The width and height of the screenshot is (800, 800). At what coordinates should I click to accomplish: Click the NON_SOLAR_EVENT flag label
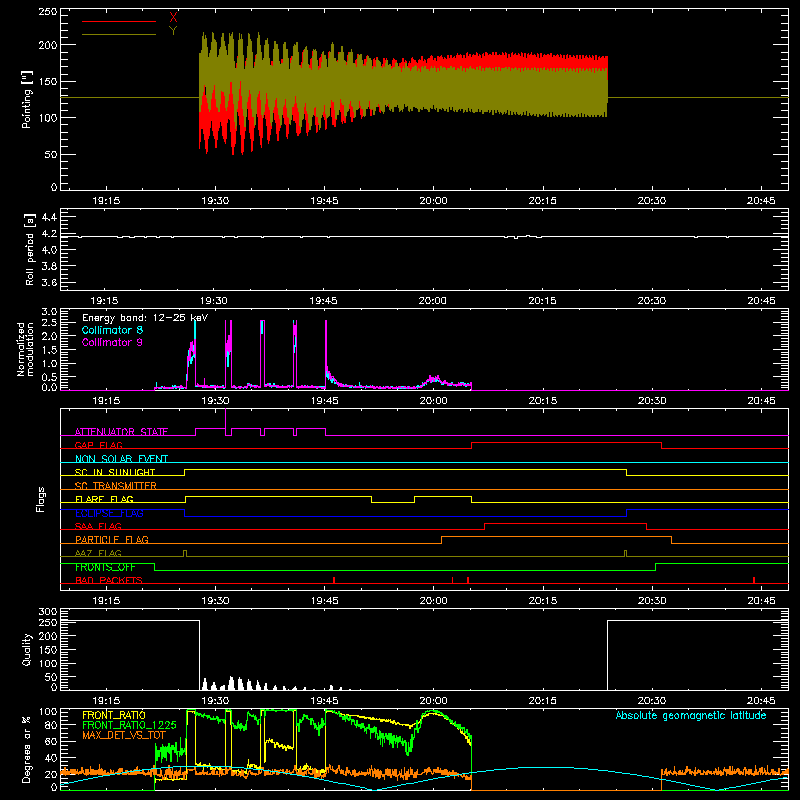click(121, 459)
